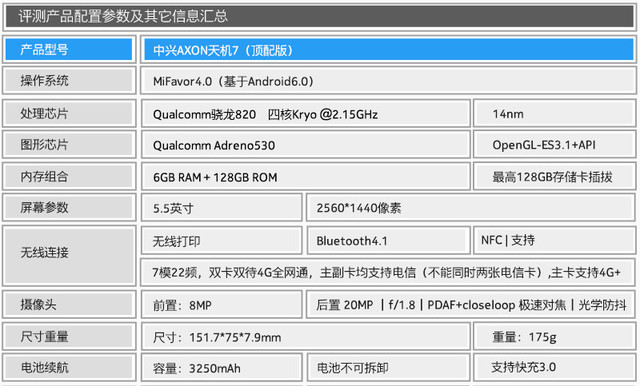Screen dimensions: 640x386
Task: Click the 产品型号 blue header cell
Action: click(69, 49)
